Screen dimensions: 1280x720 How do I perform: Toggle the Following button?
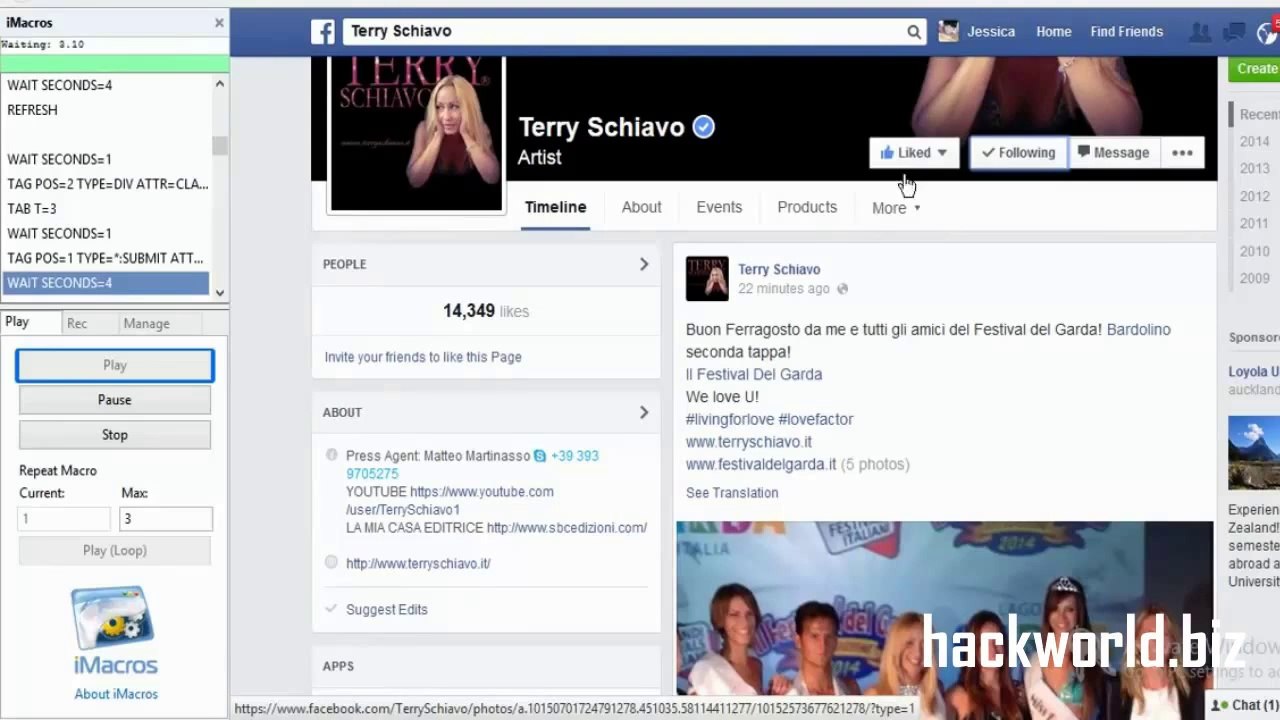click(x=1018, y=153)
